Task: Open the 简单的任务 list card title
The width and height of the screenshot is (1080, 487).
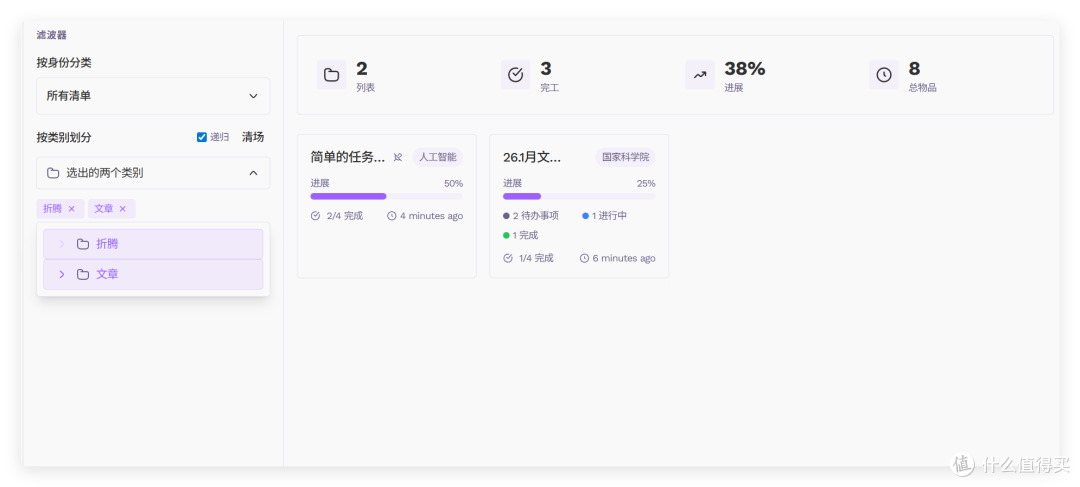Action: pyautogui.click(x=348, y=157)
